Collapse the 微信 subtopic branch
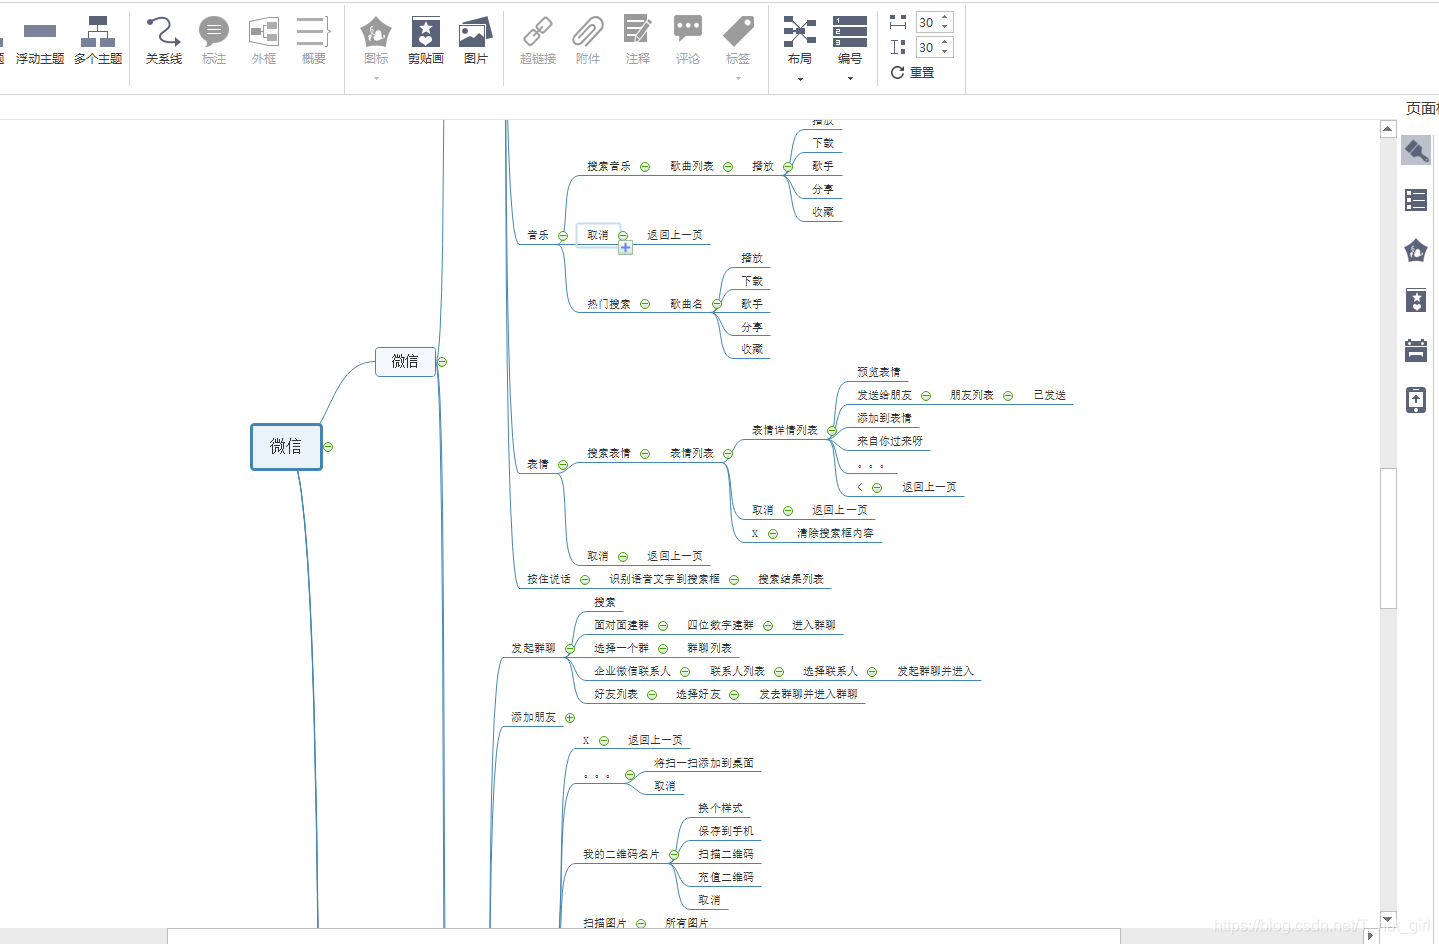The width and height of the screenshot is (1439, 944). tap(442, 362)
